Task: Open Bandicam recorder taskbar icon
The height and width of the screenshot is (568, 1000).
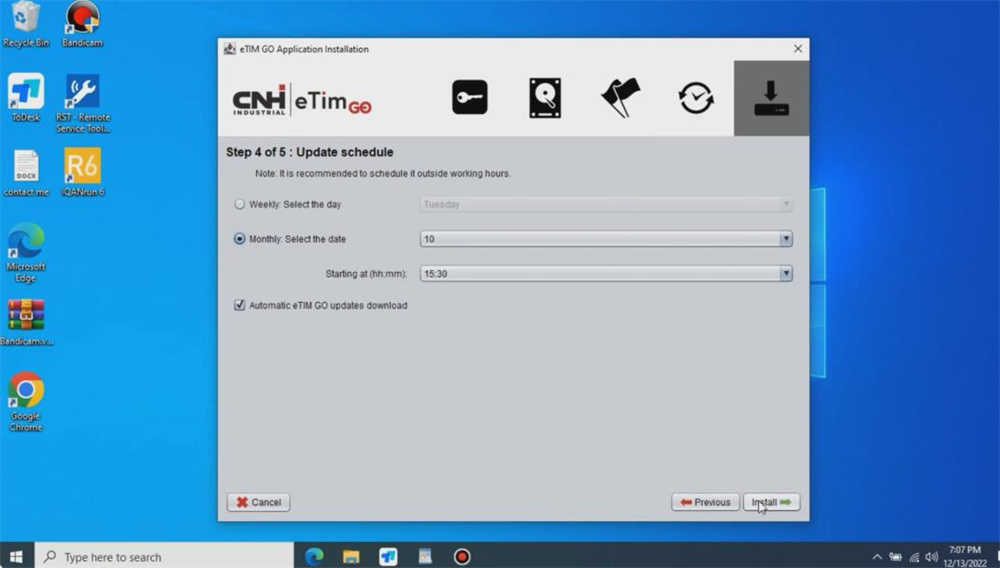Action: pyautogui.click(x=462, y=557)
